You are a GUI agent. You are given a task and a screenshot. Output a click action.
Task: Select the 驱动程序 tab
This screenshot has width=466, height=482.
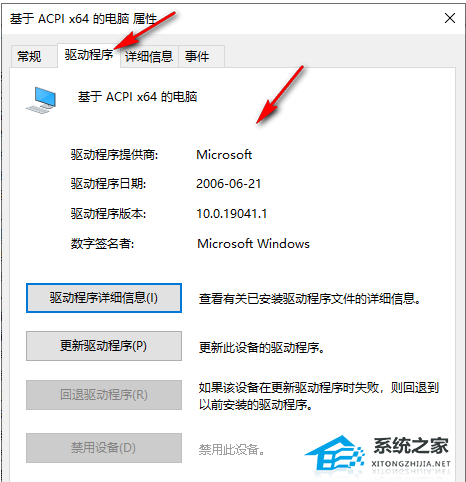89,55
